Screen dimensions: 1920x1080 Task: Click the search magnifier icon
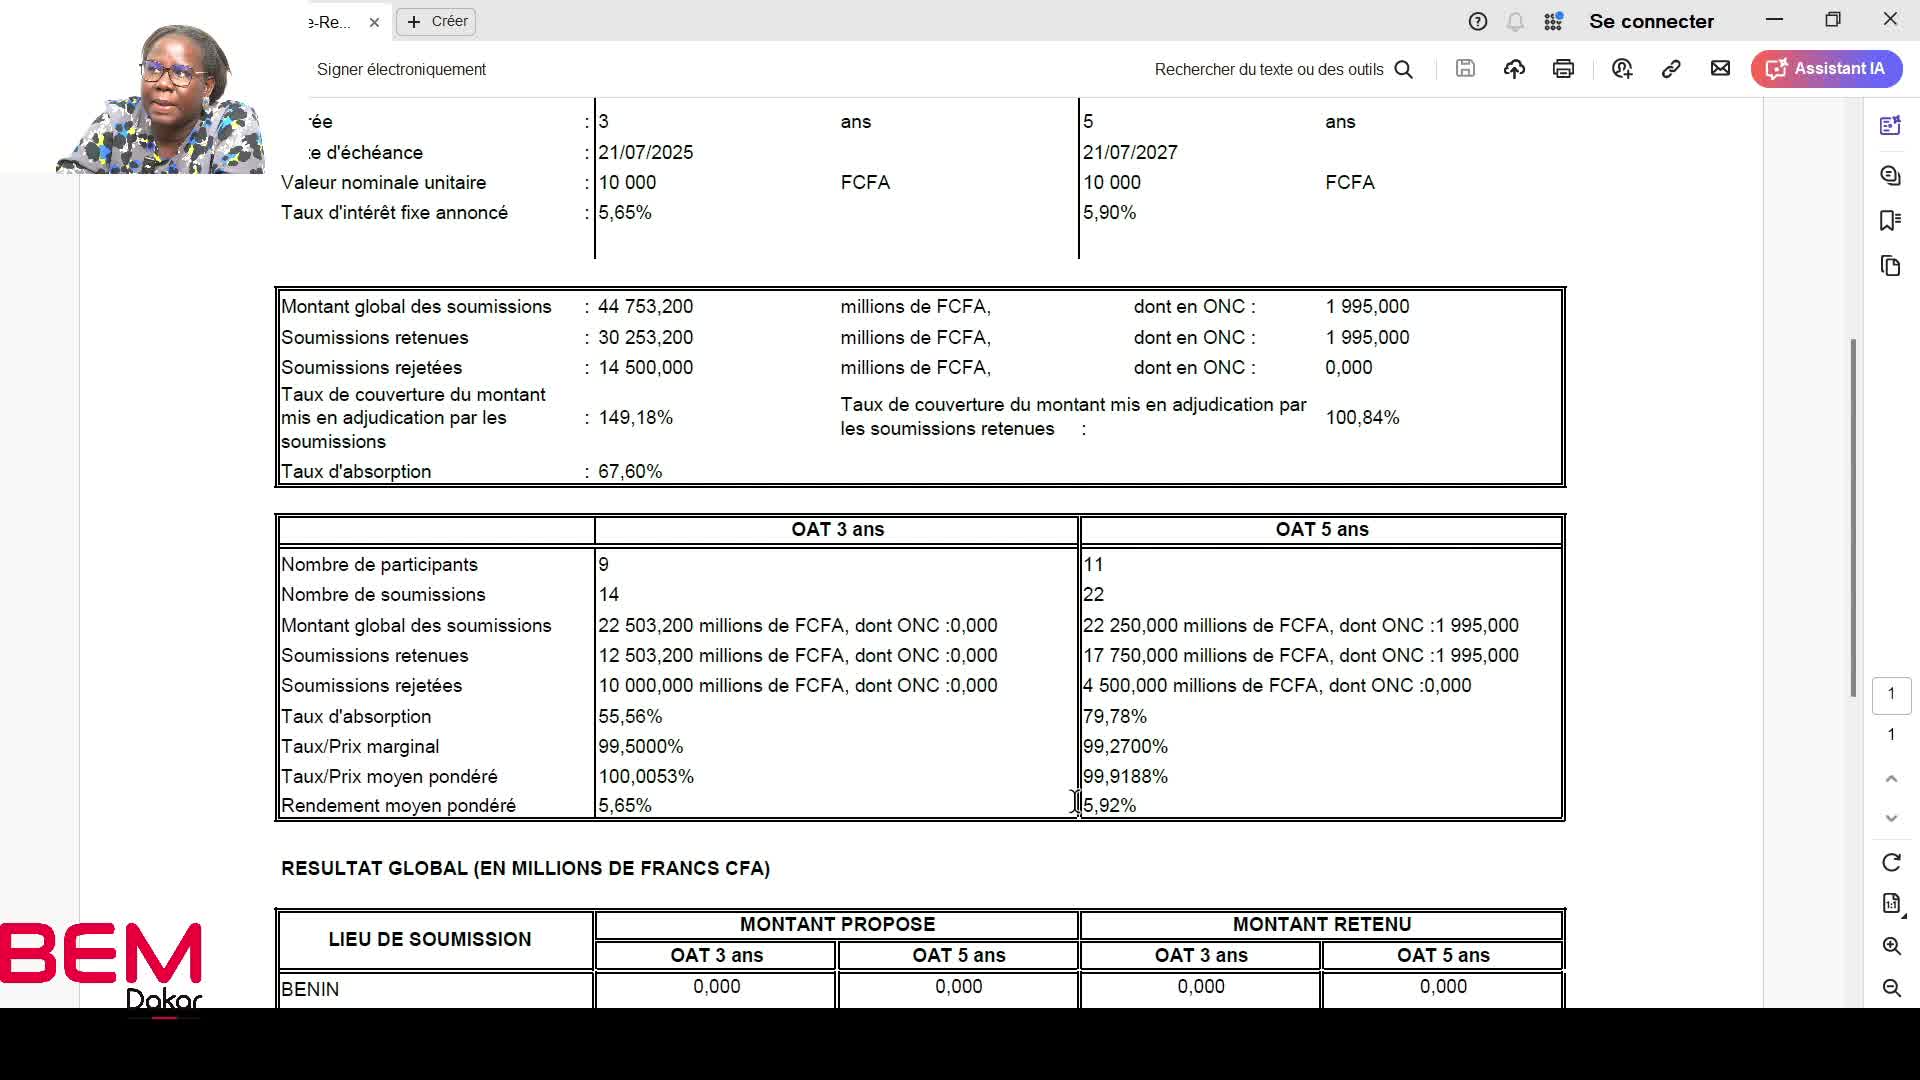(x=1404, y=69)
